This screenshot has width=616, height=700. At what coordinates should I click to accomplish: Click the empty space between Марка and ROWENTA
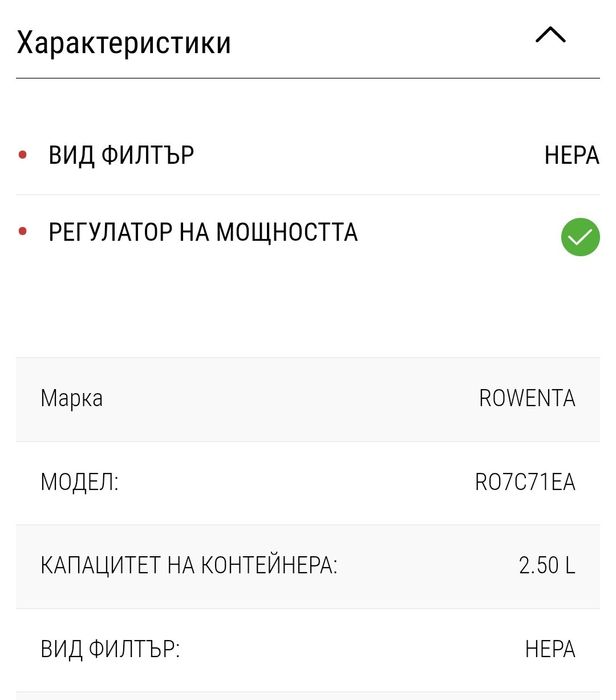tap(290, 398)
